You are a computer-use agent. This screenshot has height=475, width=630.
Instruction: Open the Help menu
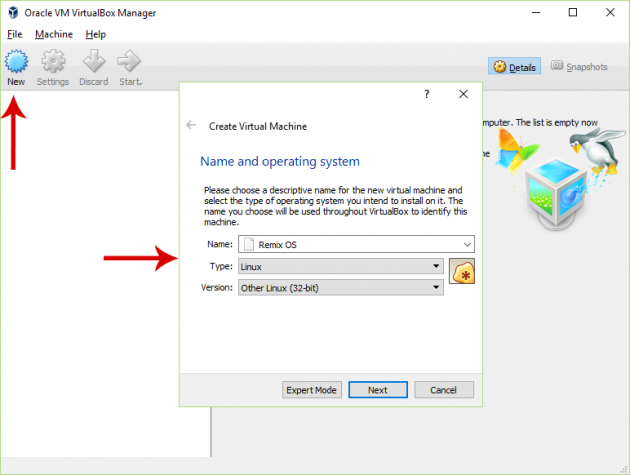[96, 34]
